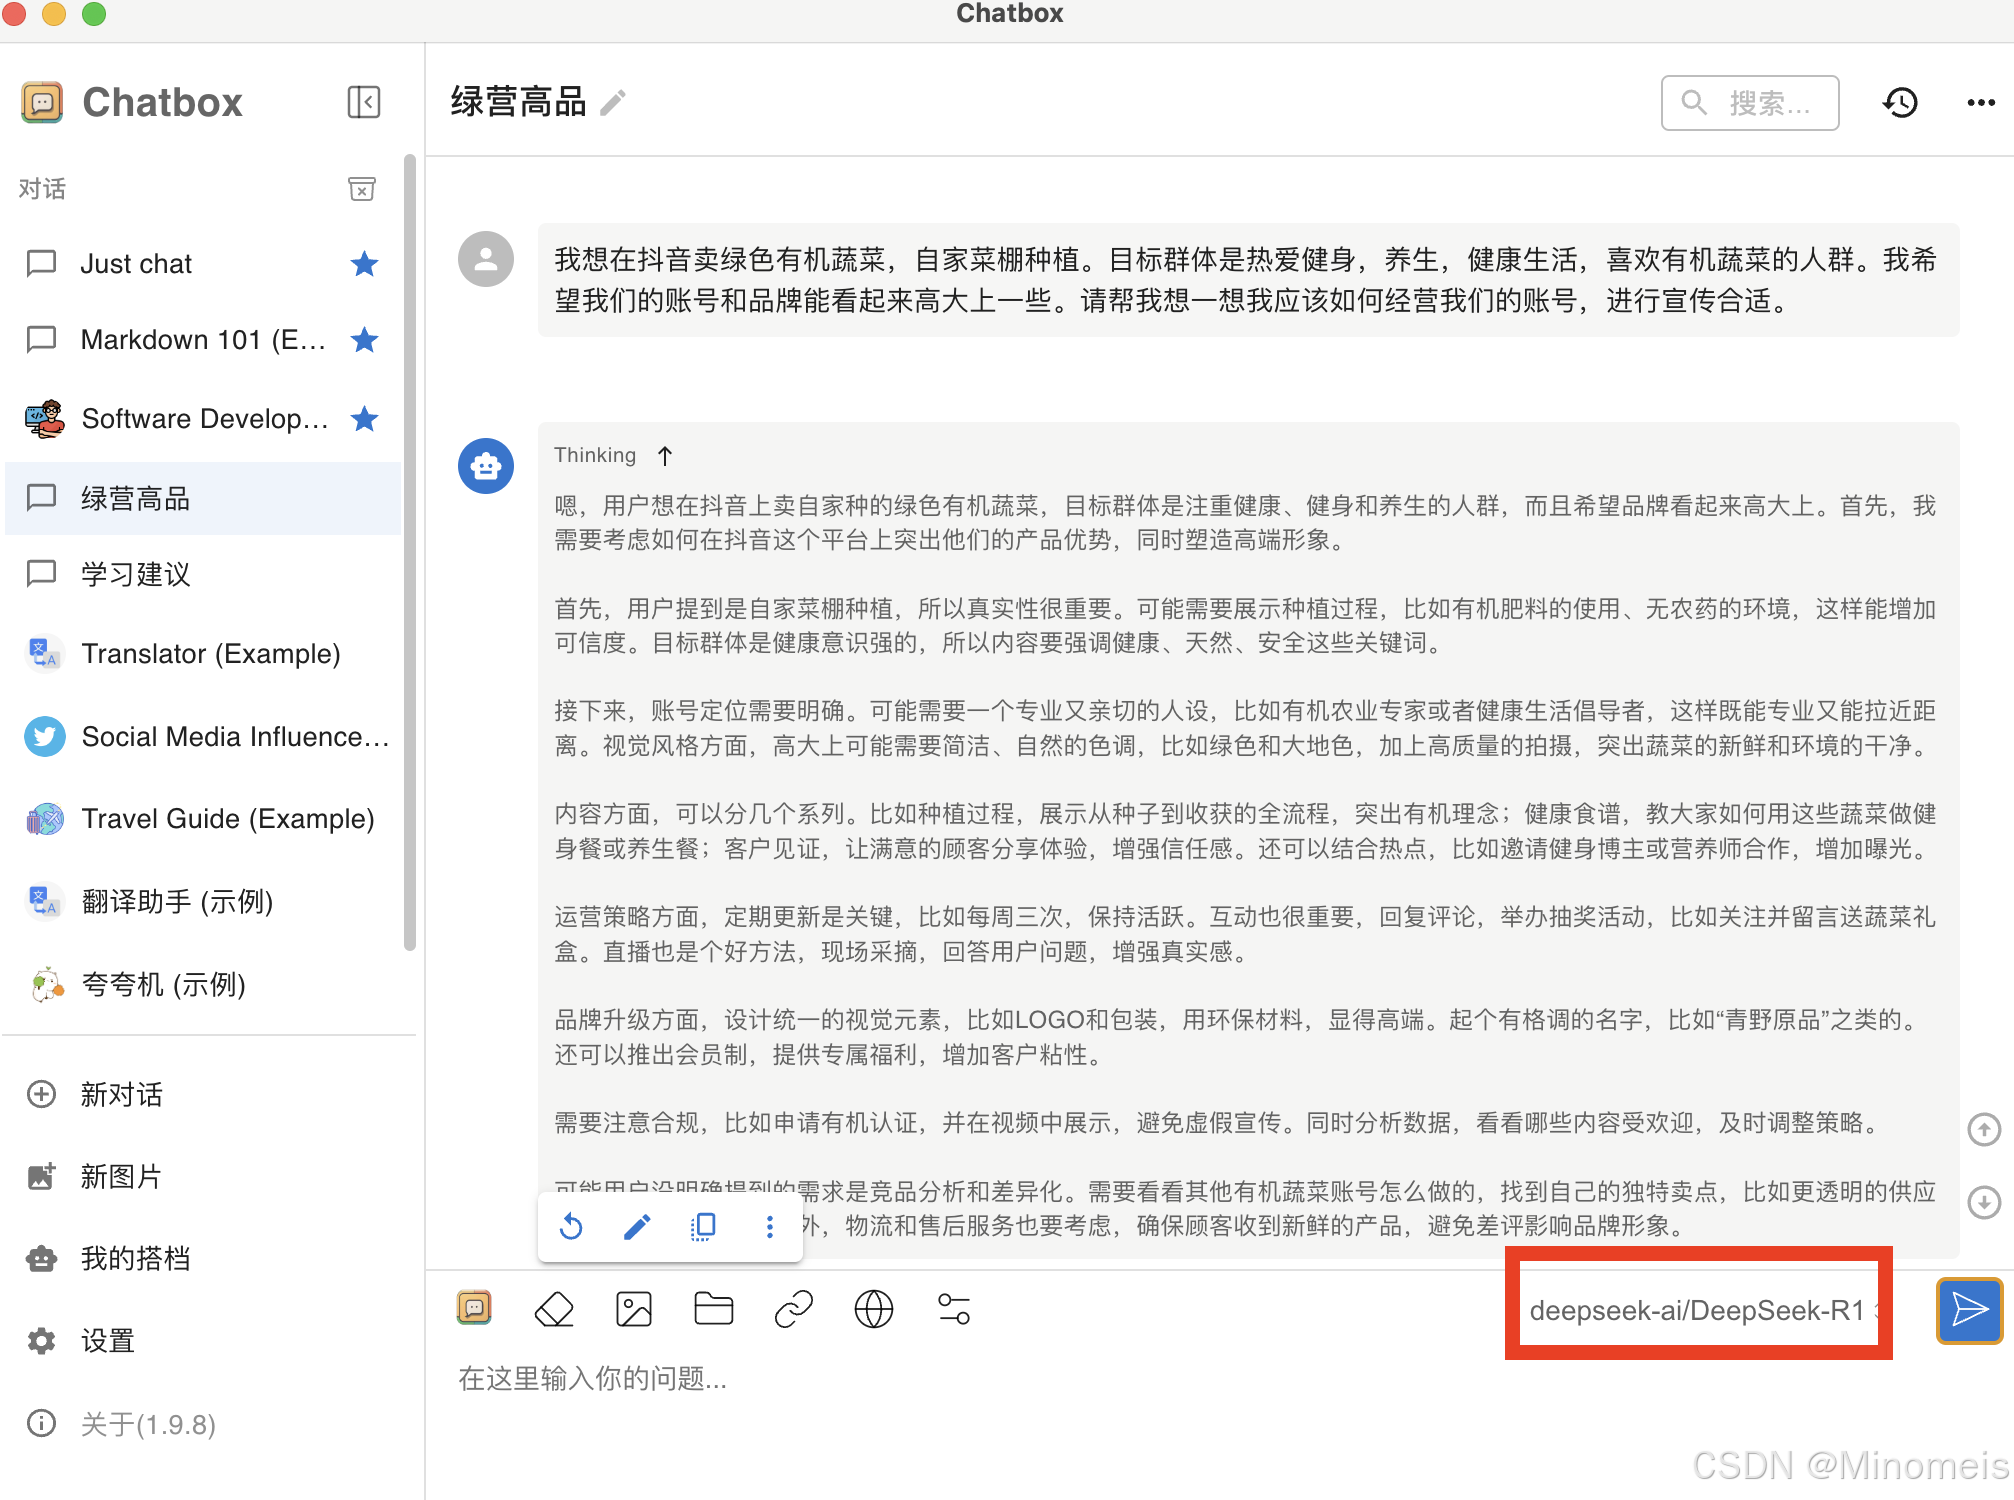Open 设置 settings

click(x=107, y=1340)
